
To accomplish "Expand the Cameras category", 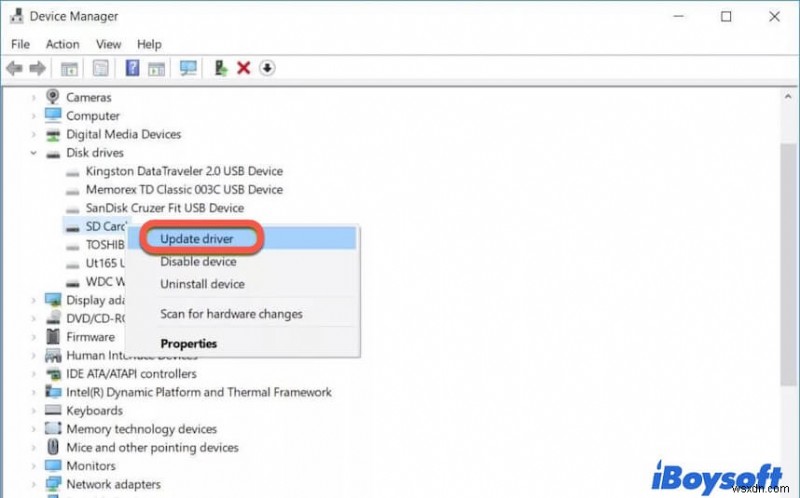I will (x=34, y=97).
